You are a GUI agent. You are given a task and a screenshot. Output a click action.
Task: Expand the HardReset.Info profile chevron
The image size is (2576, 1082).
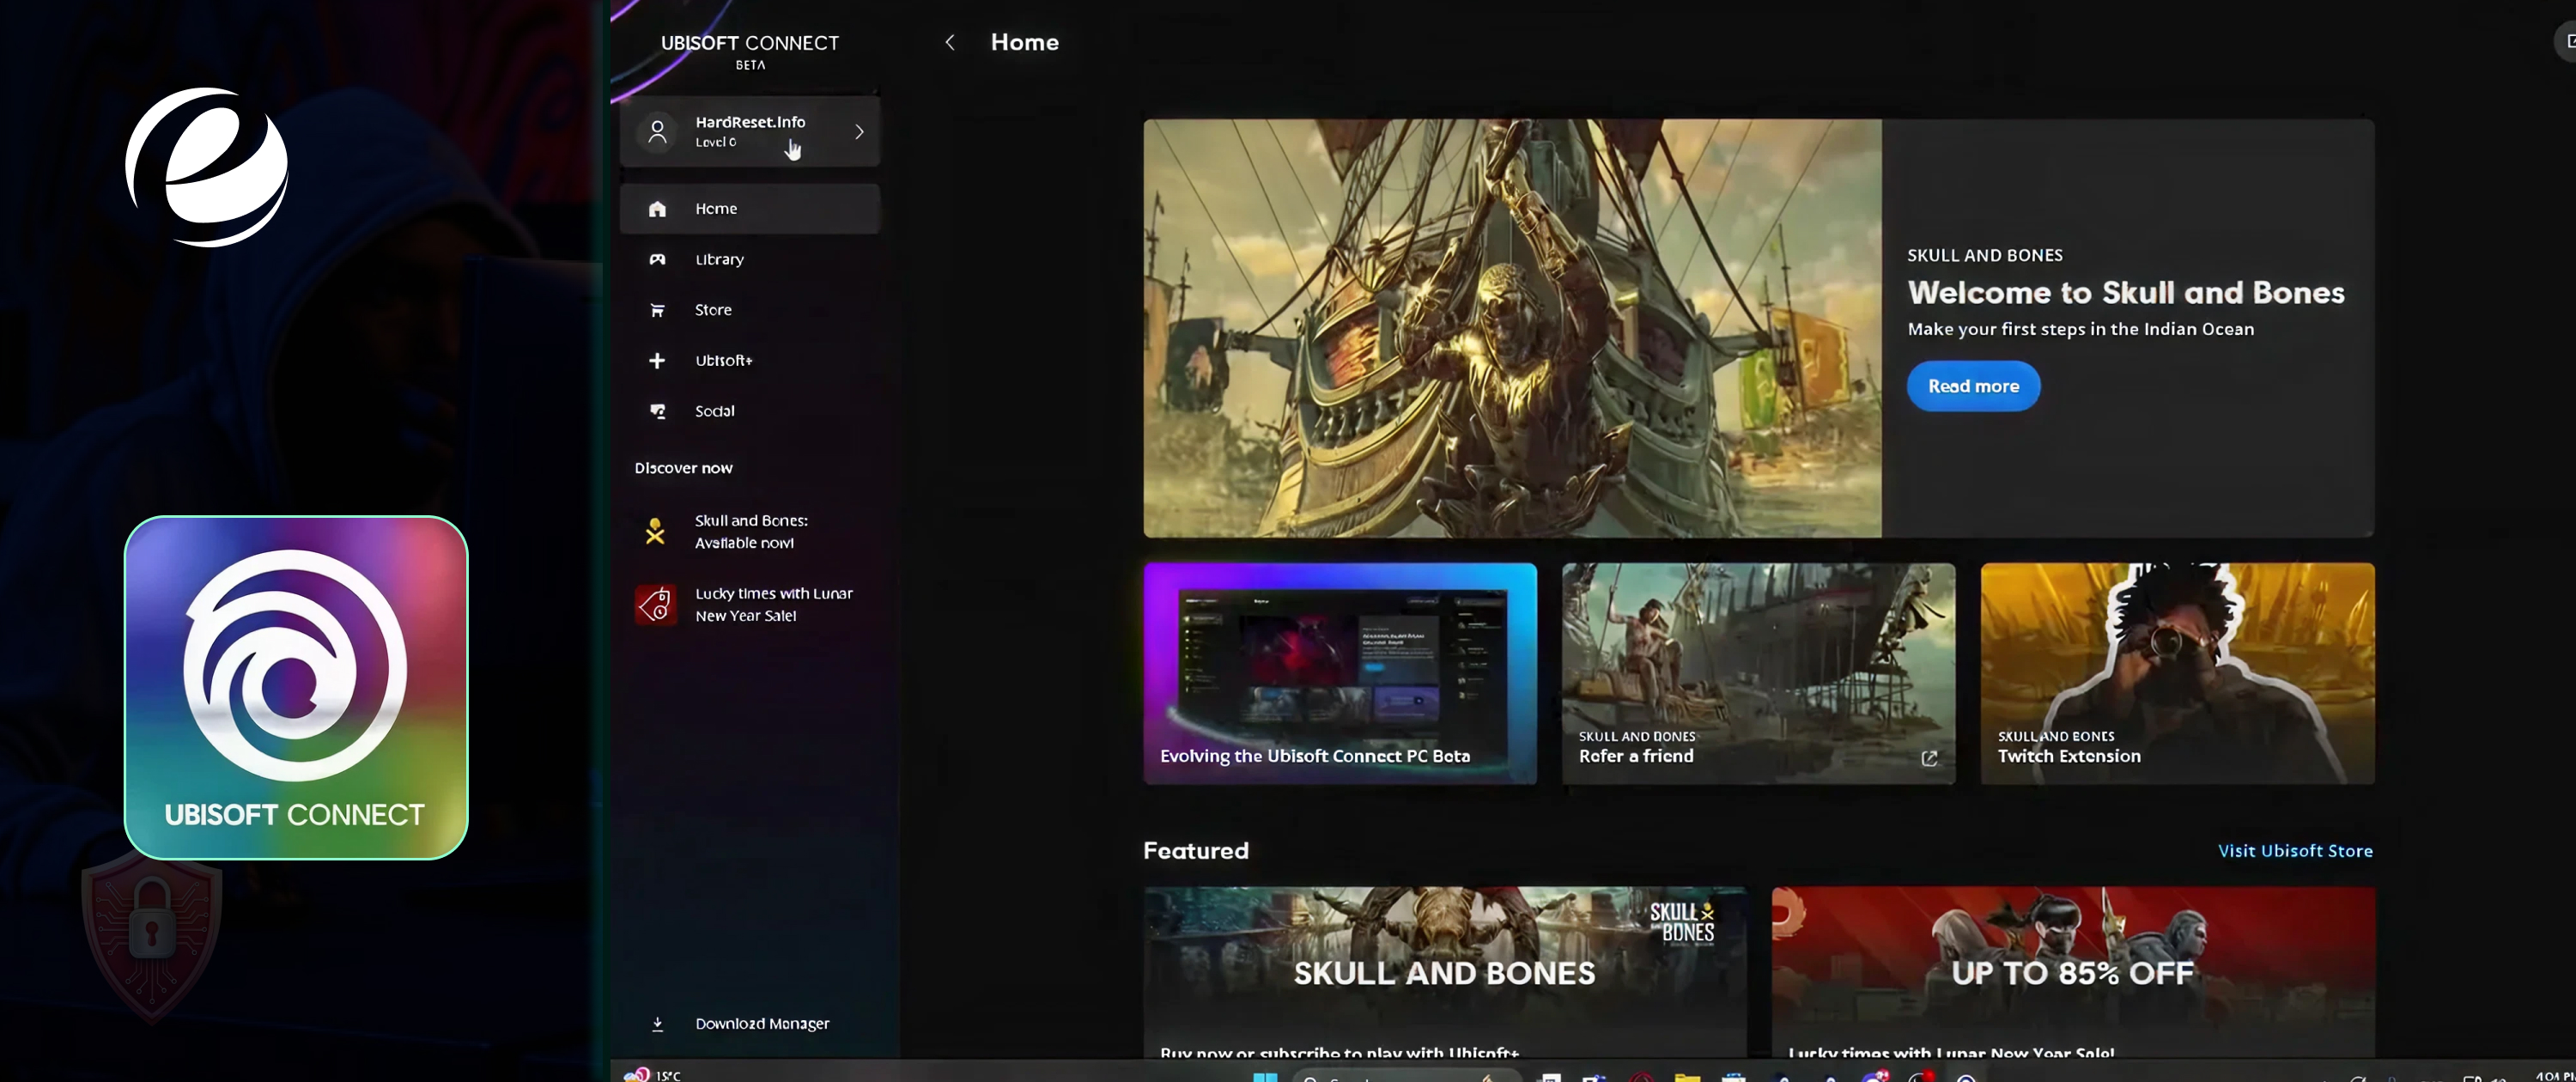click(x=859, y=132)
